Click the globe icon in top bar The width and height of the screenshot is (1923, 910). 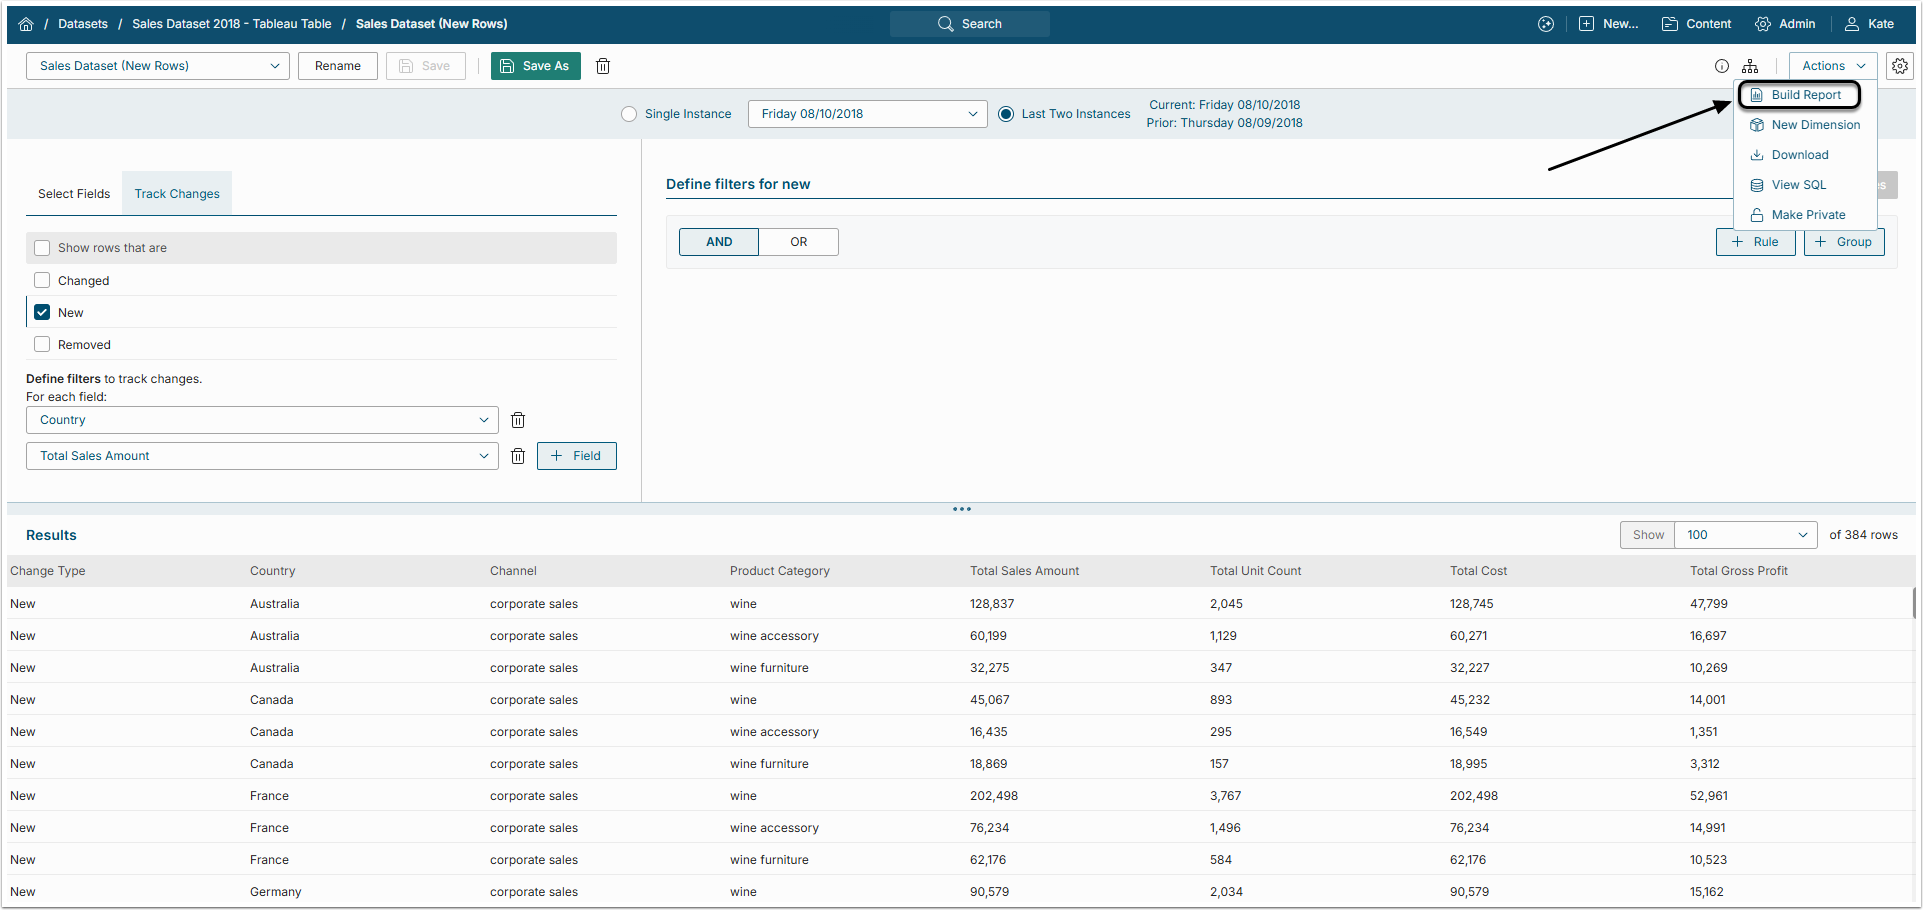pyautogui.click(x=1546, y=24)
